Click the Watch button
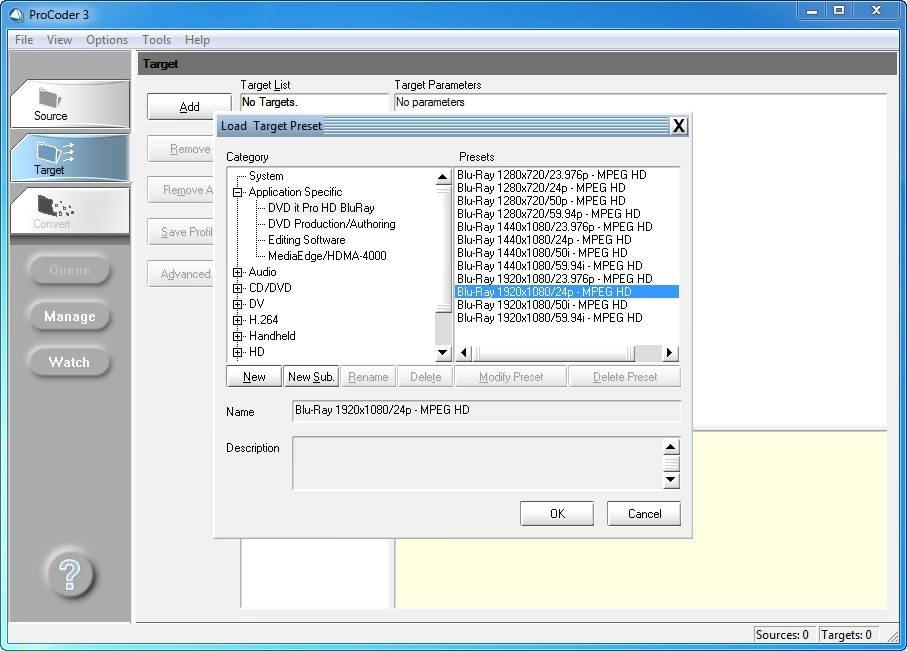This screenshot has height=651, width=907. click(x=69, y=362)
